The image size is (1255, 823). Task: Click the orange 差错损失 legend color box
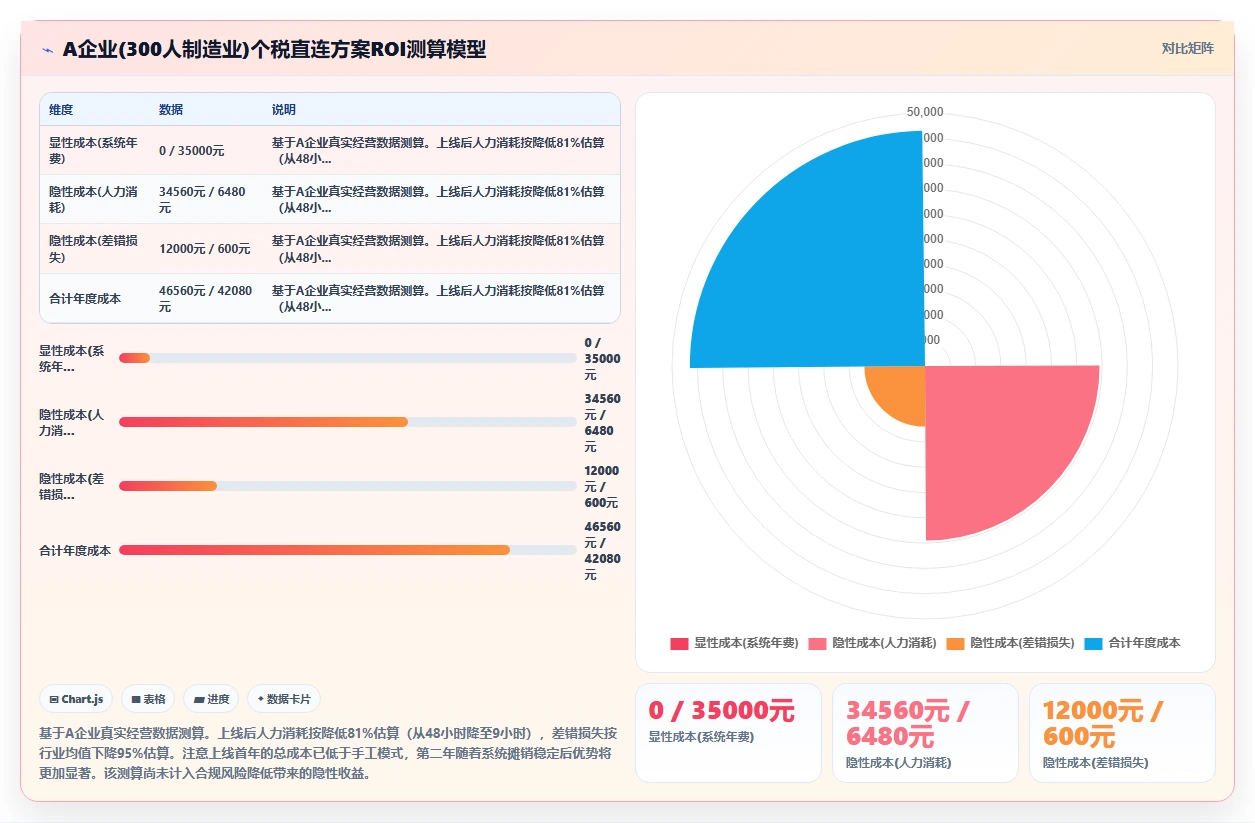pyautogui.click(x=956, y=643)
